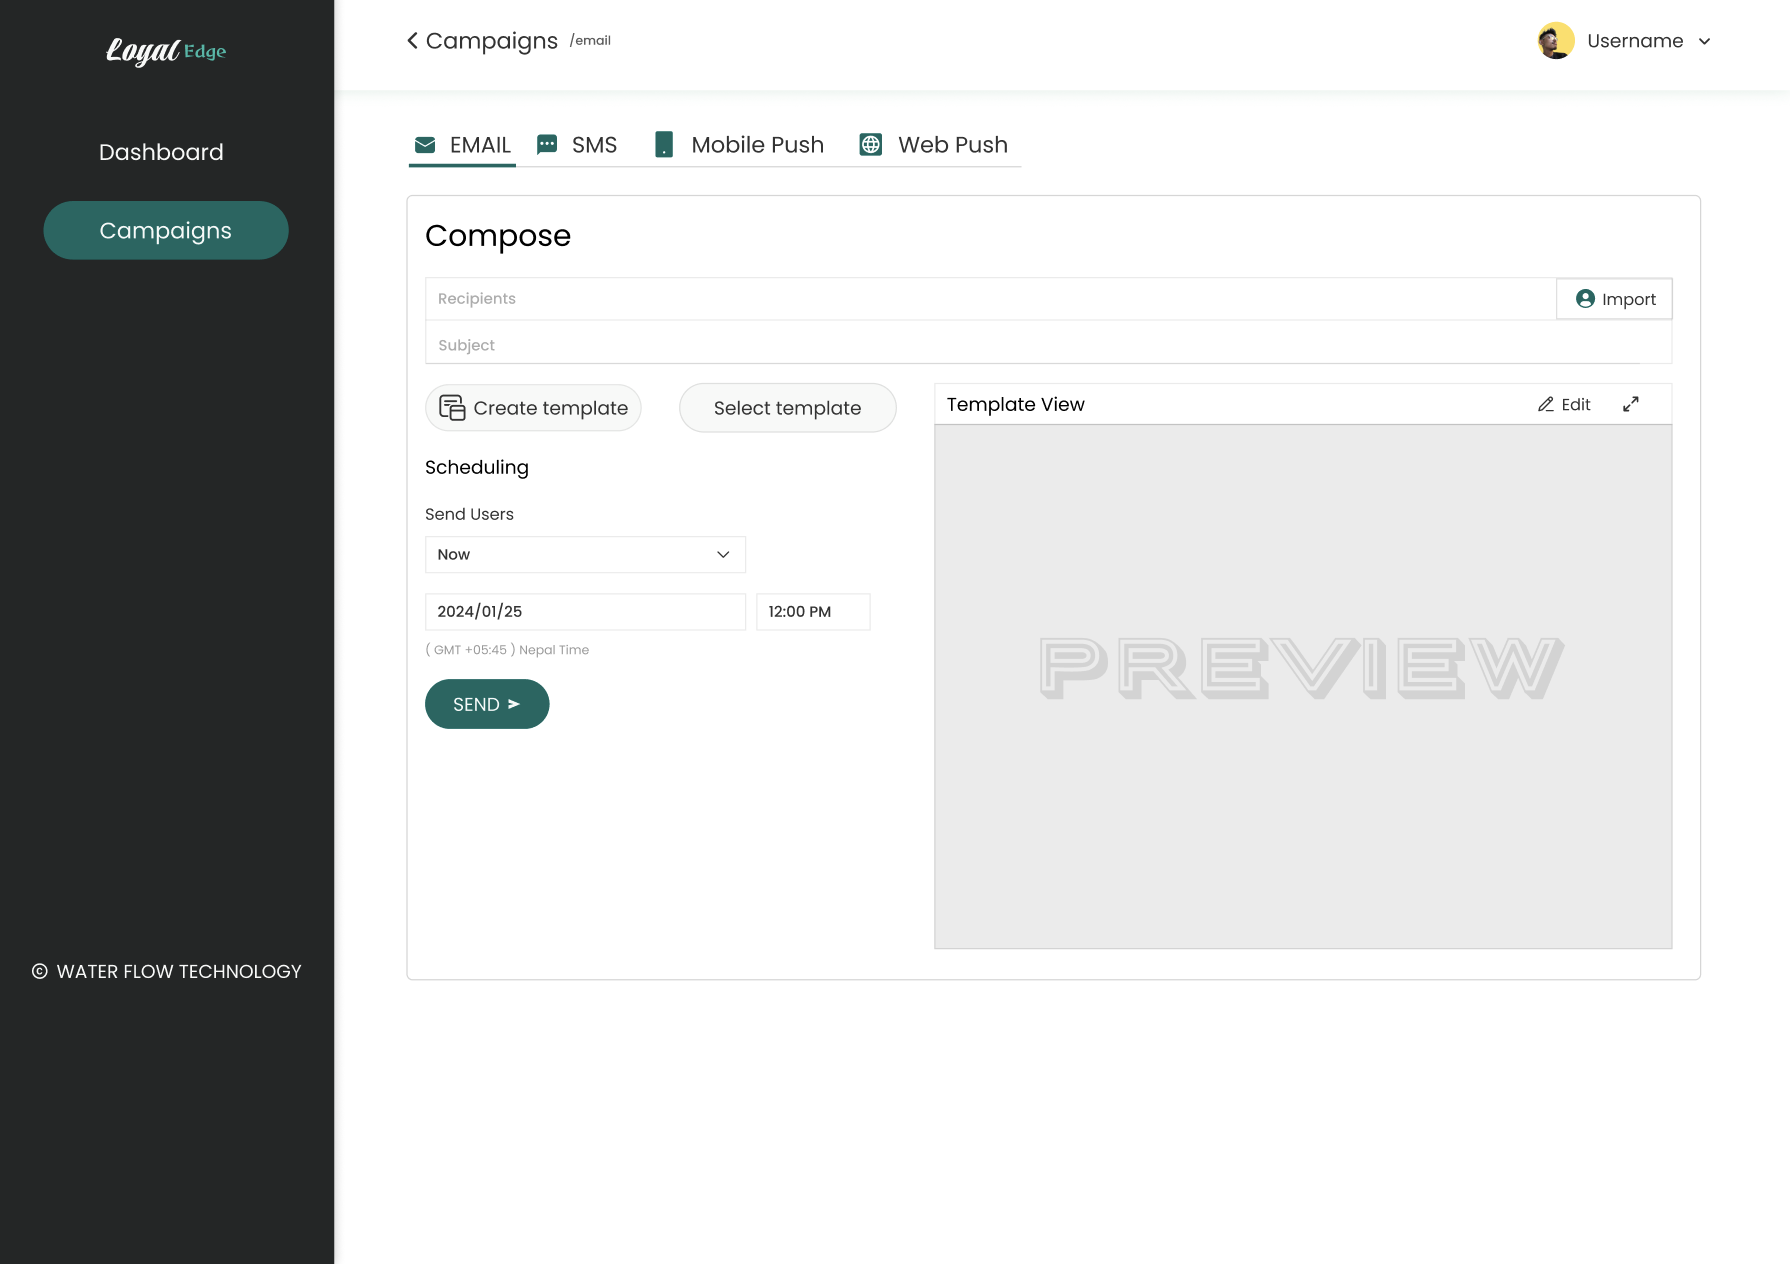Click the Send Users label
The image size is (1790, 1264).
469,514
